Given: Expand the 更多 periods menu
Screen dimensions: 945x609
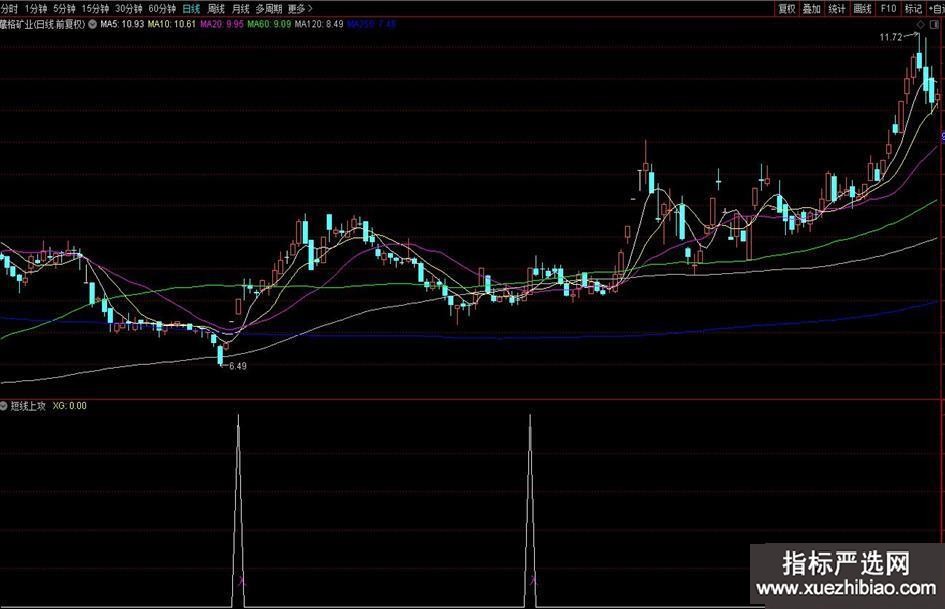Looking at the screenshot, I should click(x=300, y=9).
